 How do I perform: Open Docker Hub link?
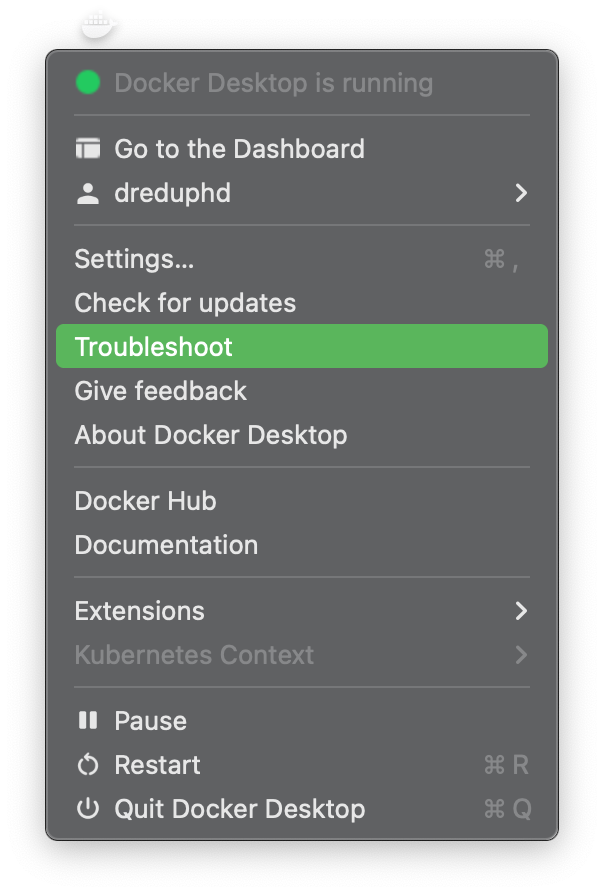point(145,501)
